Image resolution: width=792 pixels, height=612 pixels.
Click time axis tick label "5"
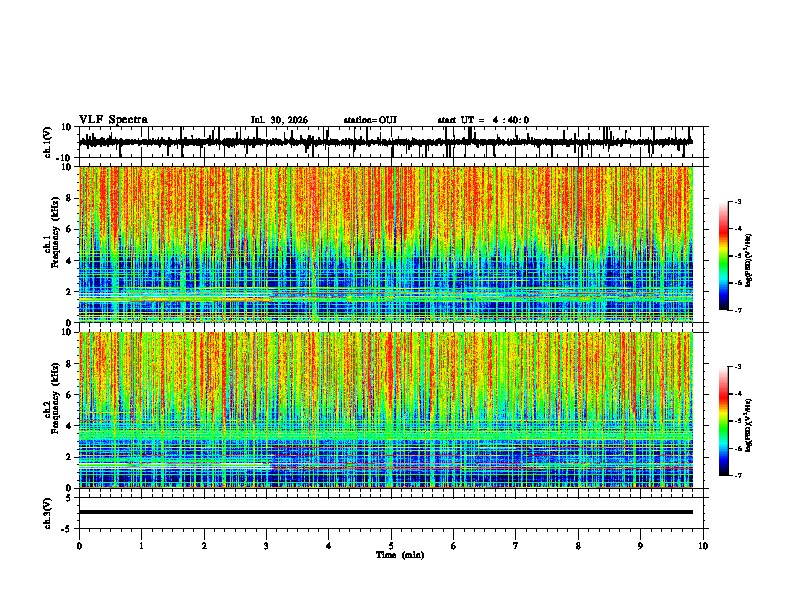391,546
